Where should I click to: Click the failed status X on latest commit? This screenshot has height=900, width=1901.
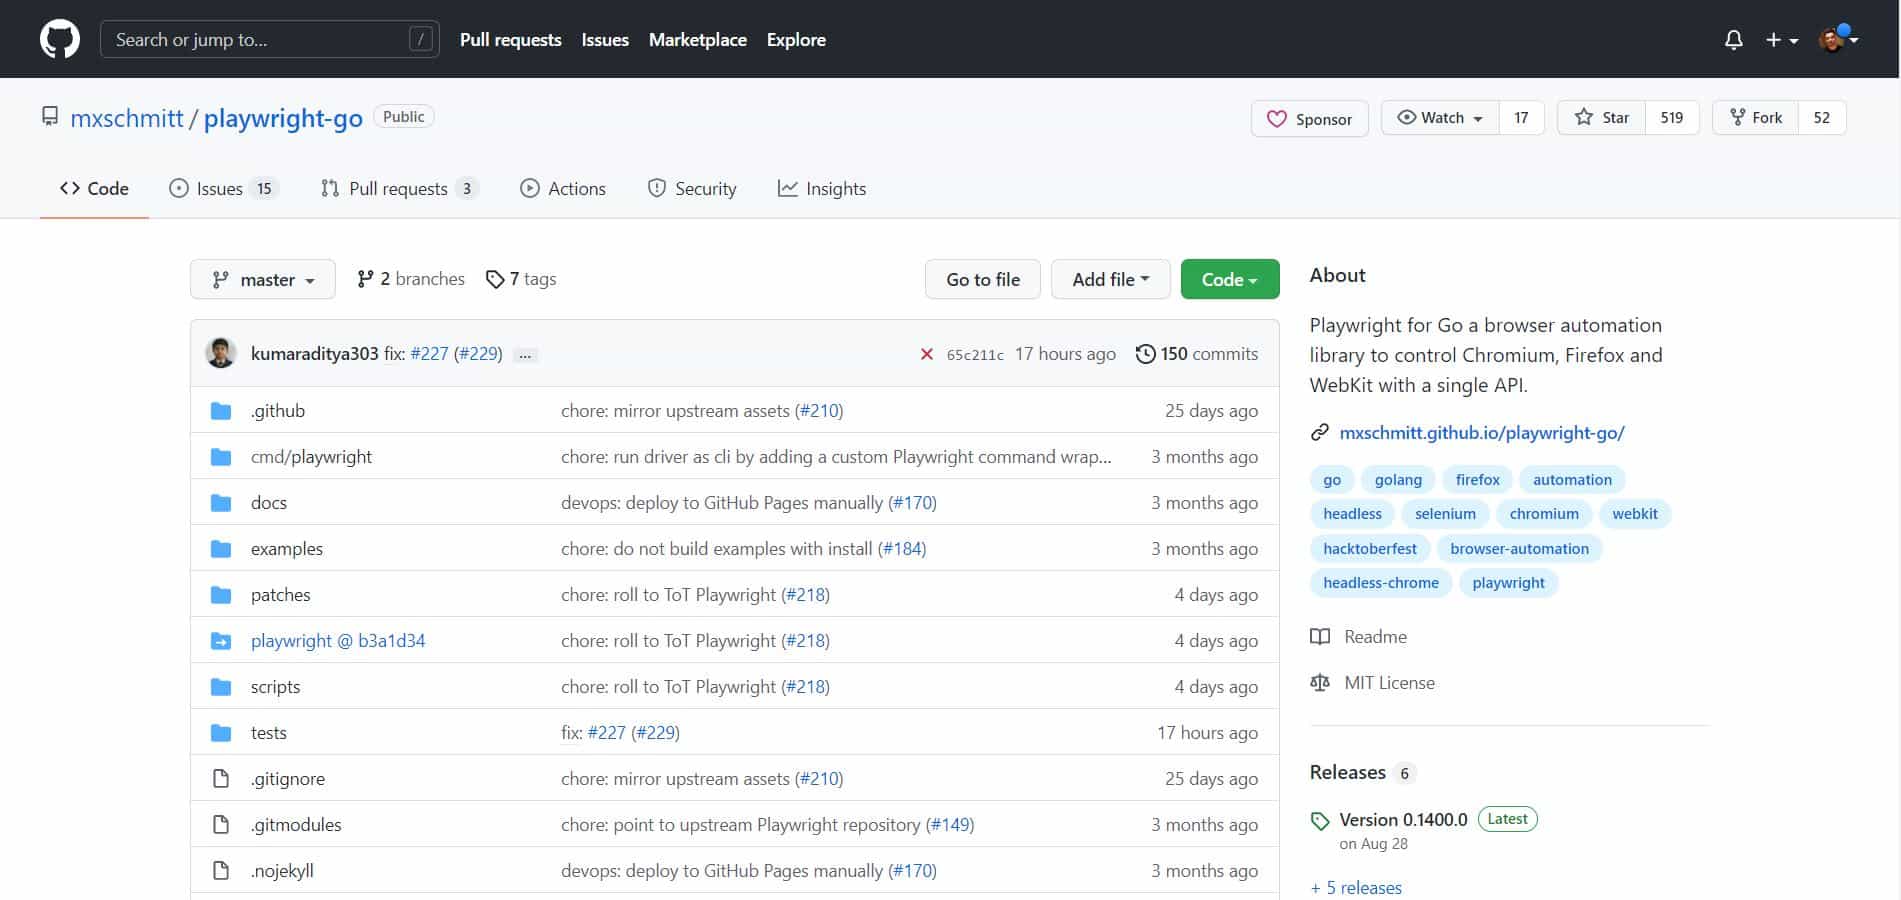pyautogui.click(x=926, y=354)
